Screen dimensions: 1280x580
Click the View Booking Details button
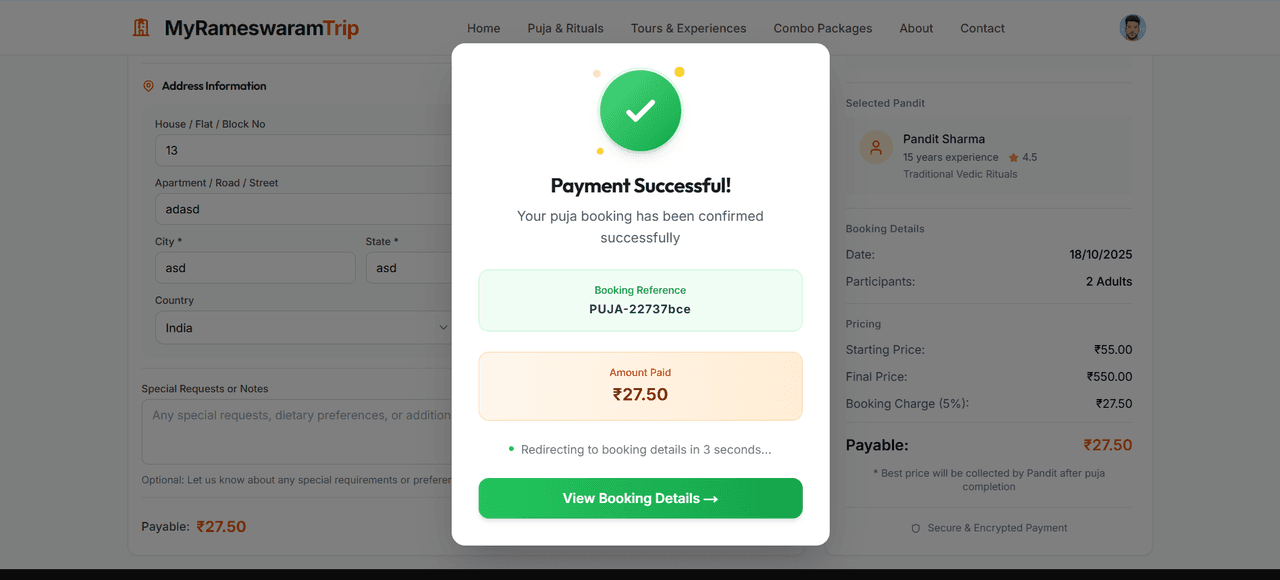point(640,498)
